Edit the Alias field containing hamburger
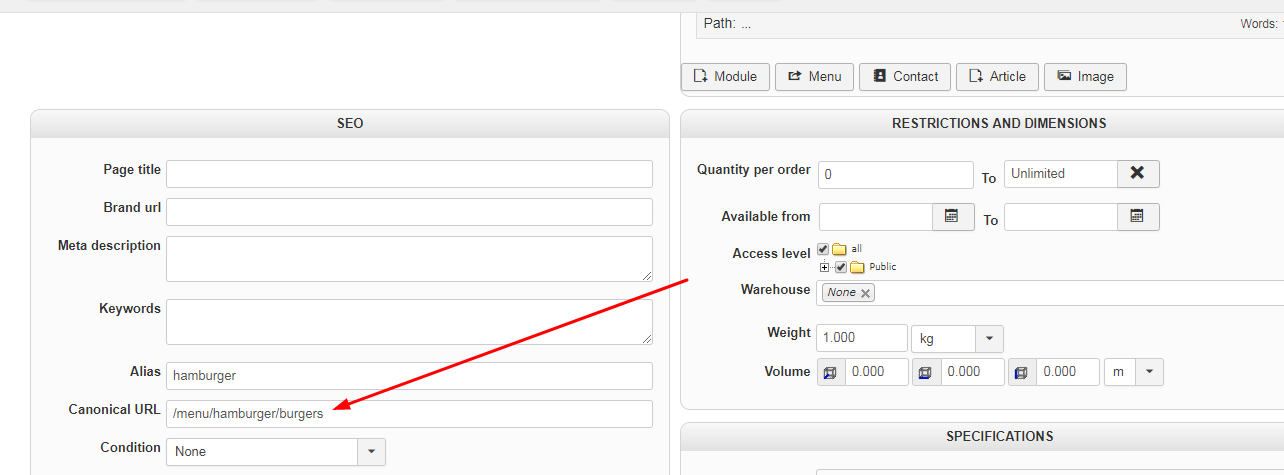1284x475 pixels. click(409, 376)
